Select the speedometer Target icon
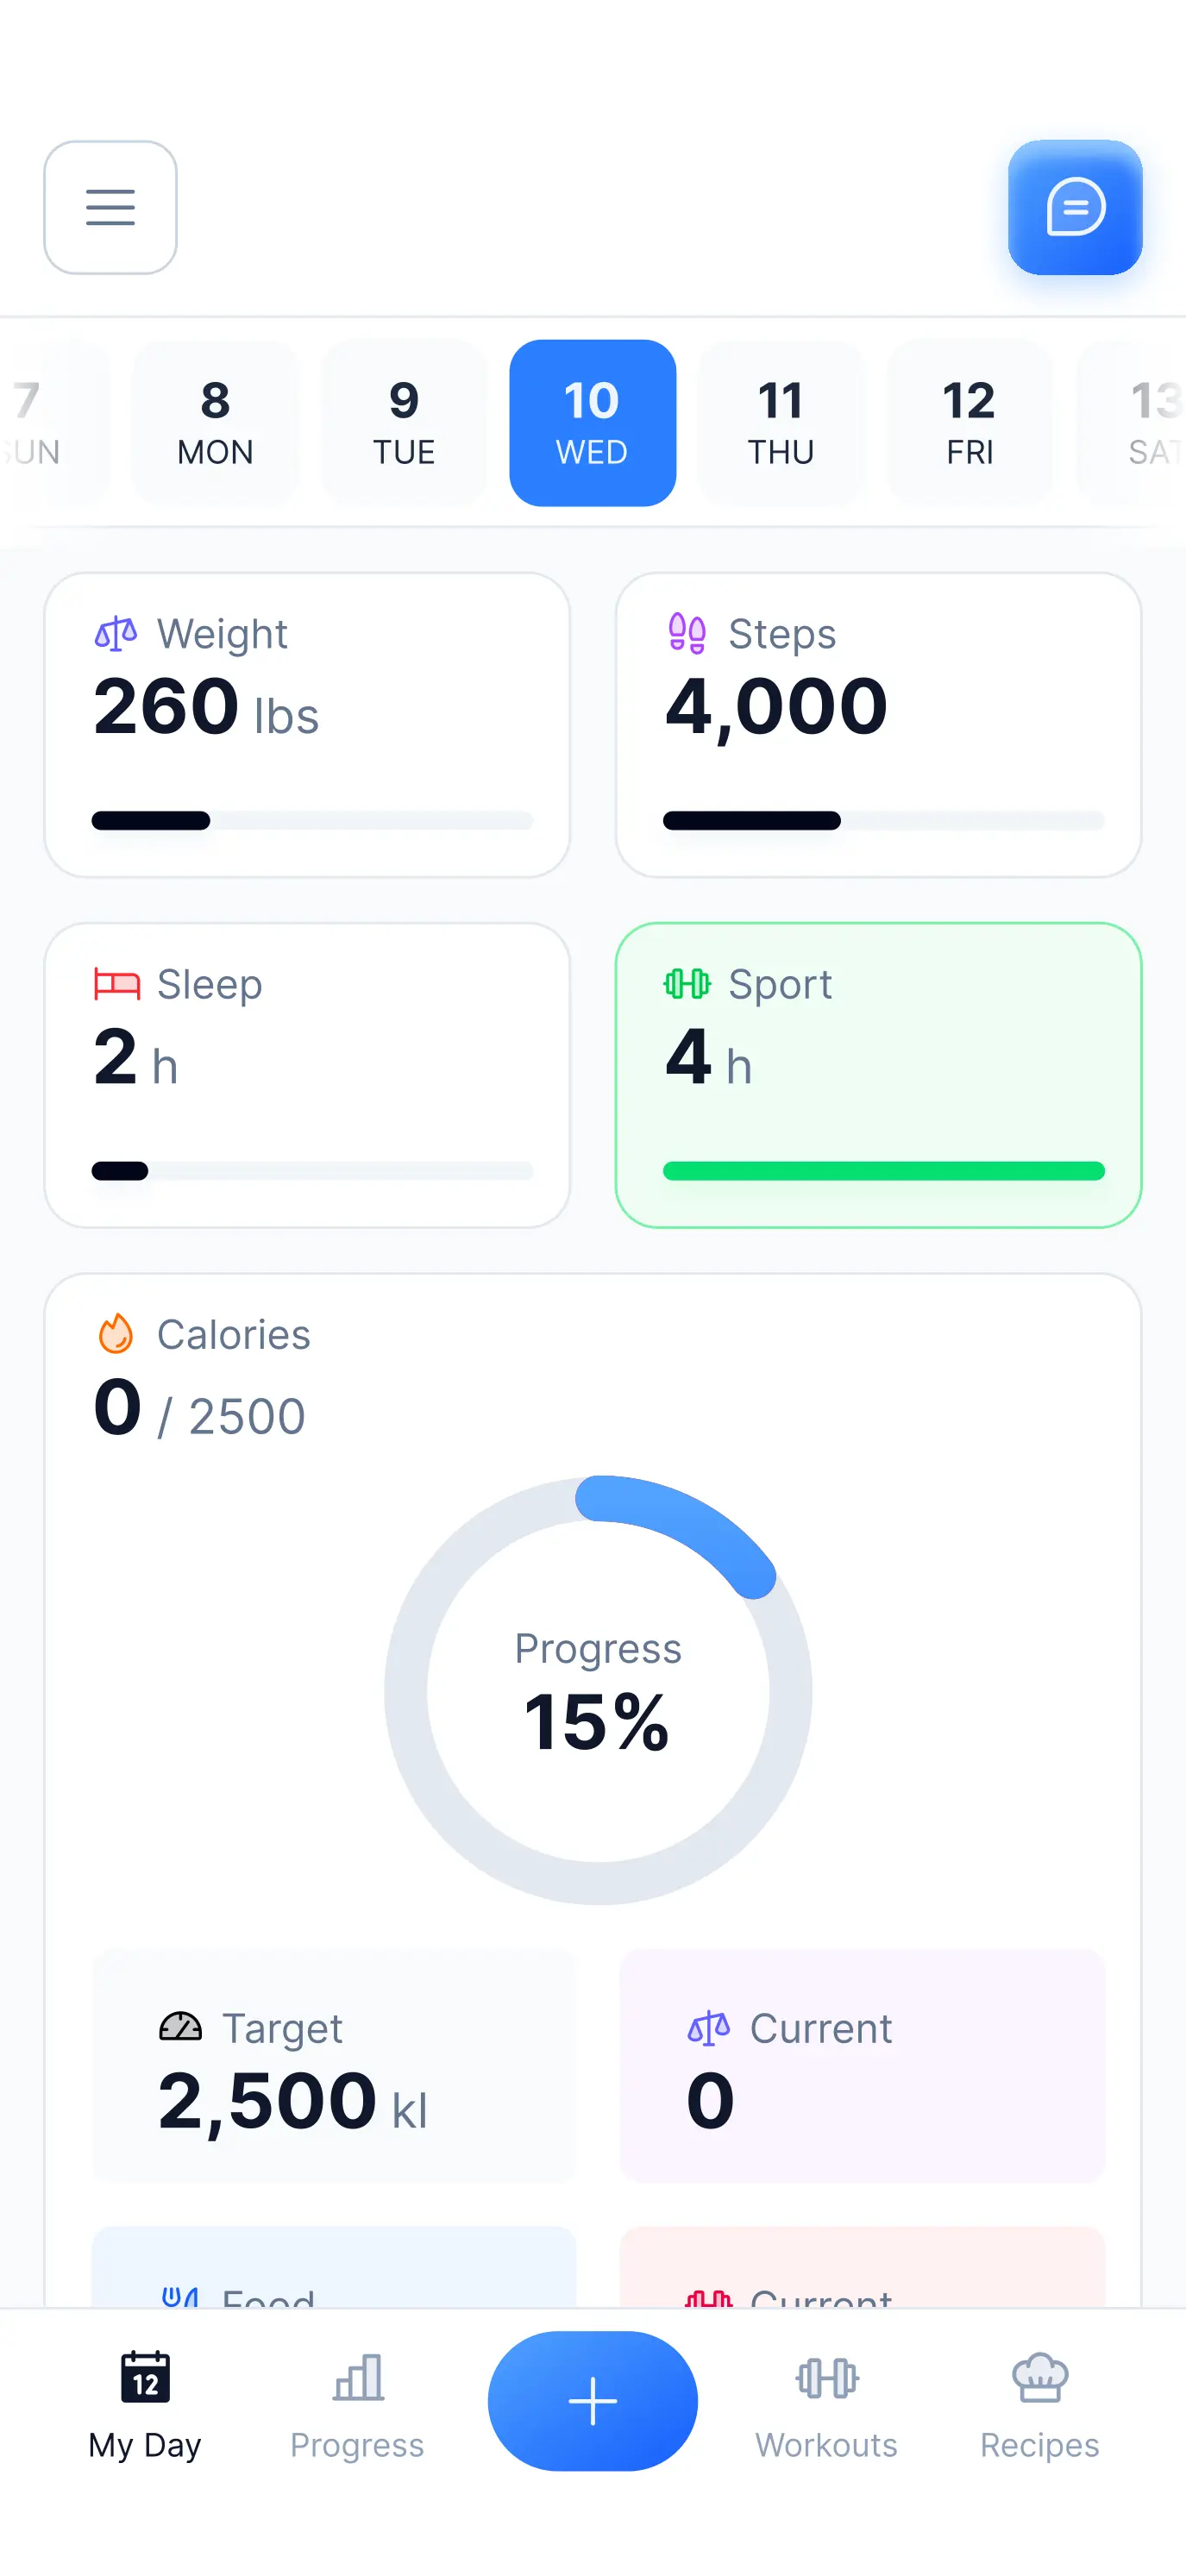This screenshot has width=1186, height=2576. tap(180, 2027)
